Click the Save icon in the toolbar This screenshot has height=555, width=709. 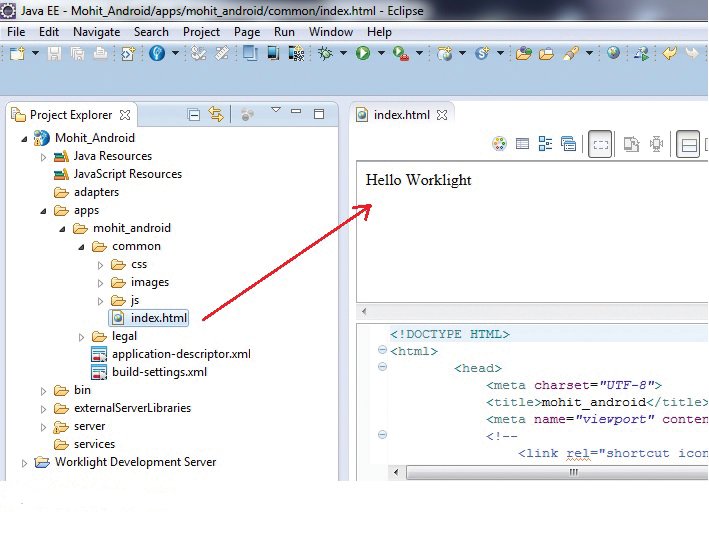coord(54,54)
